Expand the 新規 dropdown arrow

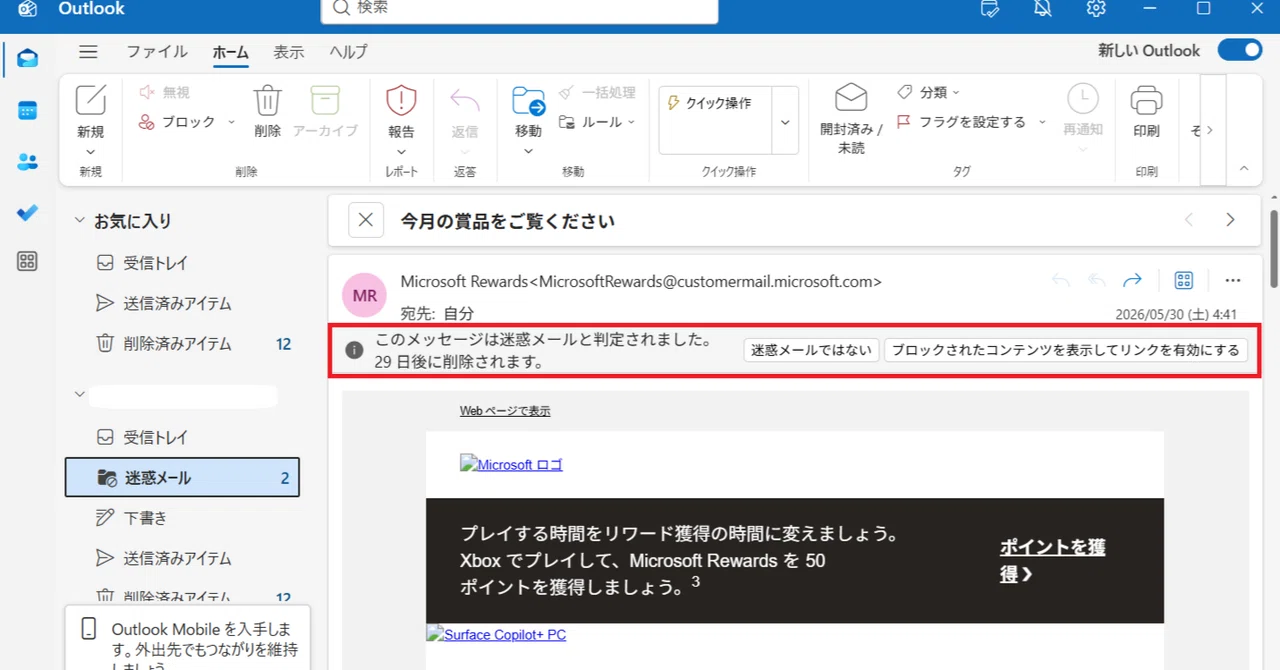(x=91, y=152)
